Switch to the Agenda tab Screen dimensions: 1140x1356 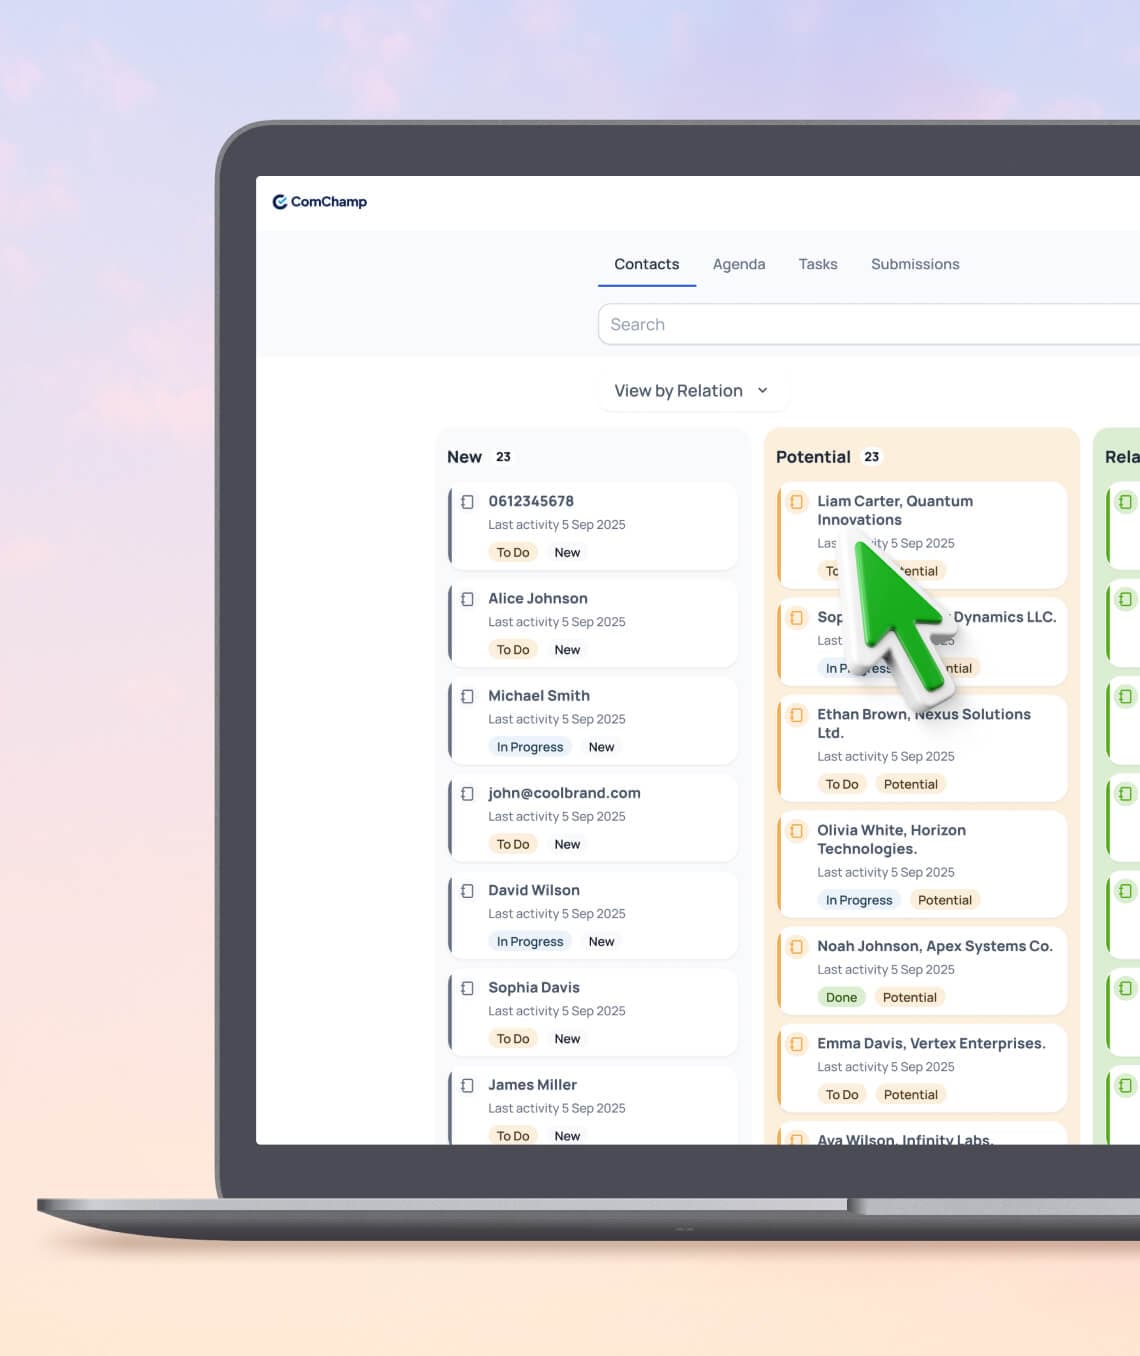click(739, 264)
